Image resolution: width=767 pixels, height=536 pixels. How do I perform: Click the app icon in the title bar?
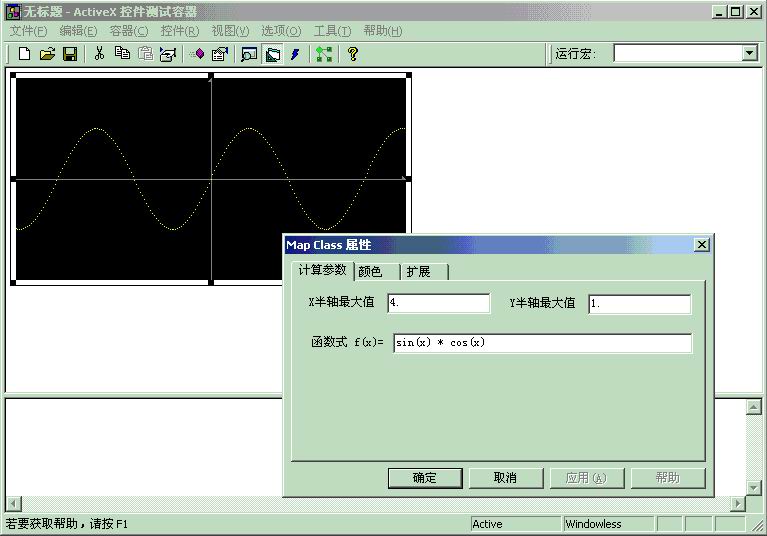(x=13, y=12)
